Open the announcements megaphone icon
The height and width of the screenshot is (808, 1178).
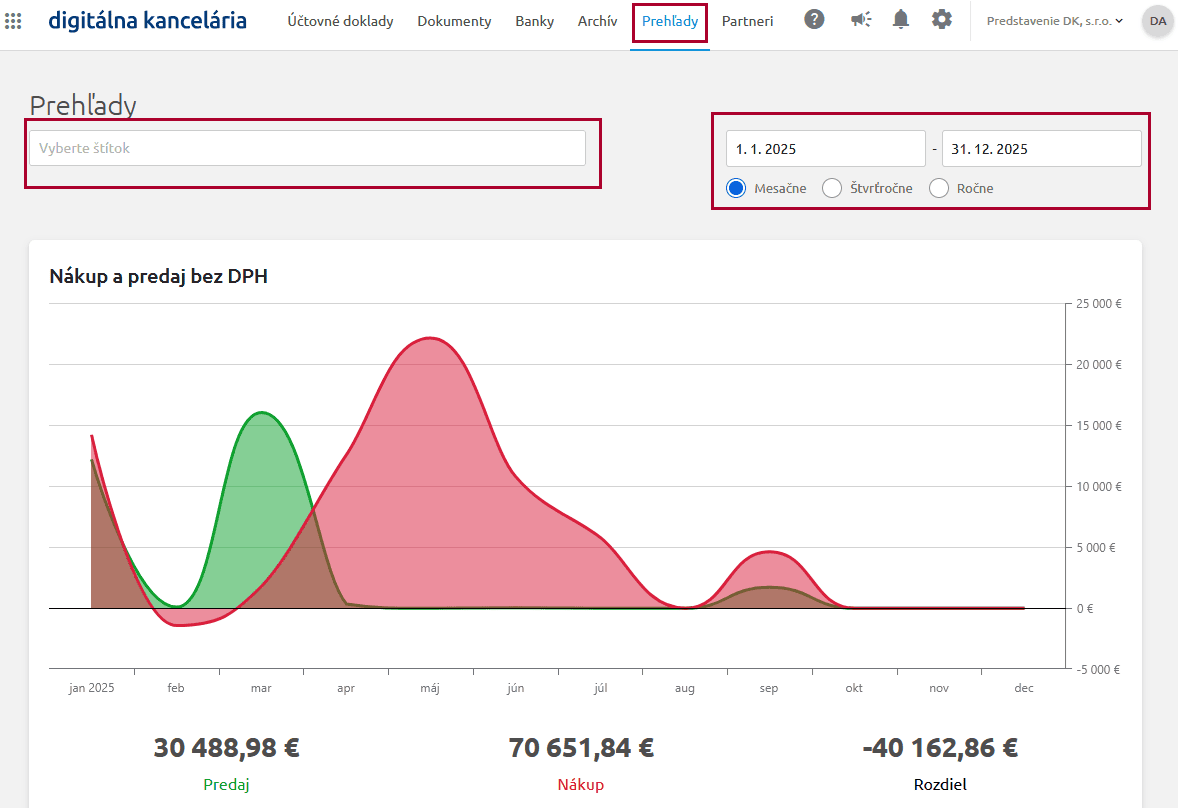click(860, 20)
